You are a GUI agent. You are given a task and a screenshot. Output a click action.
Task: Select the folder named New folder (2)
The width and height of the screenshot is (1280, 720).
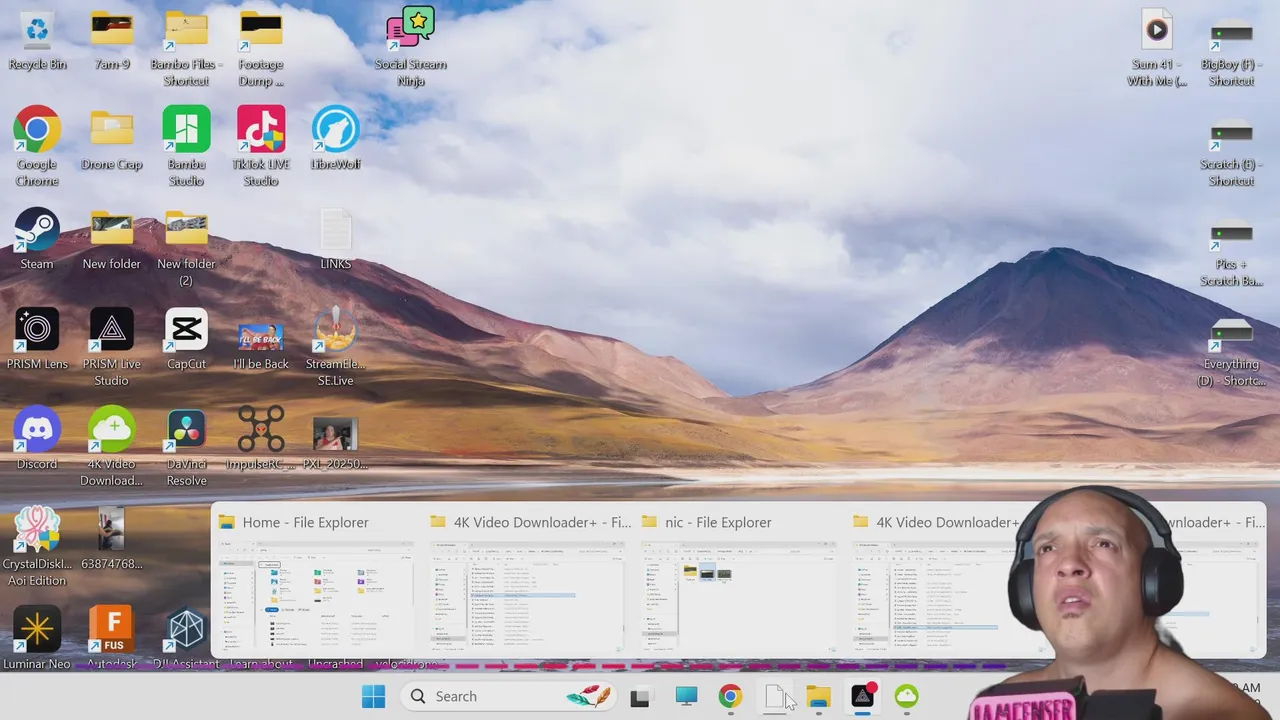186,247
